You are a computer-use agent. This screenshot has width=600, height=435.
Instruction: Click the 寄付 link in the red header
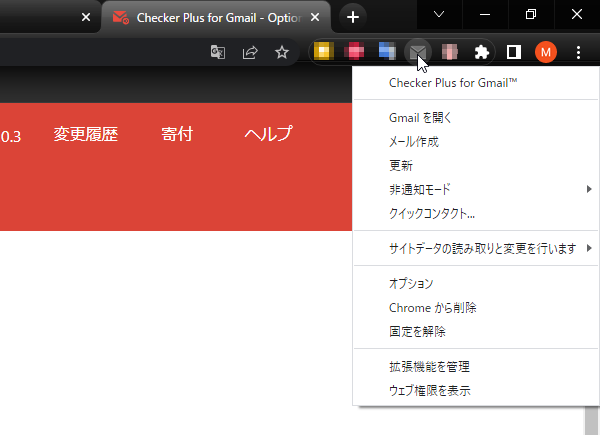176,134
